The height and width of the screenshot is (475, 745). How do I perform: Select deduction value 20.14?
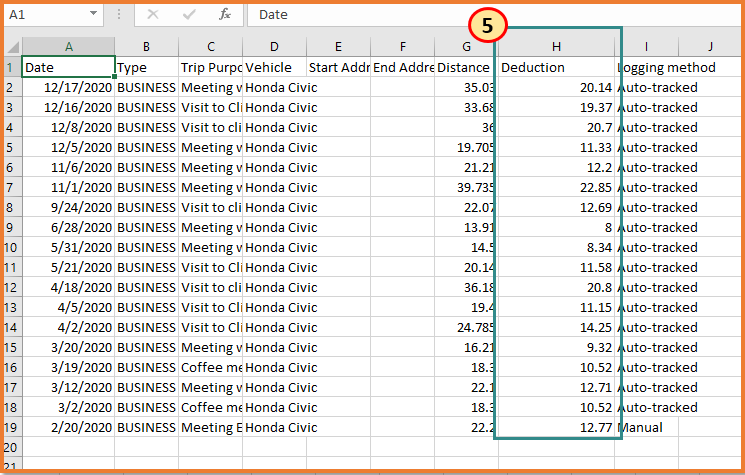coord(556,87)
